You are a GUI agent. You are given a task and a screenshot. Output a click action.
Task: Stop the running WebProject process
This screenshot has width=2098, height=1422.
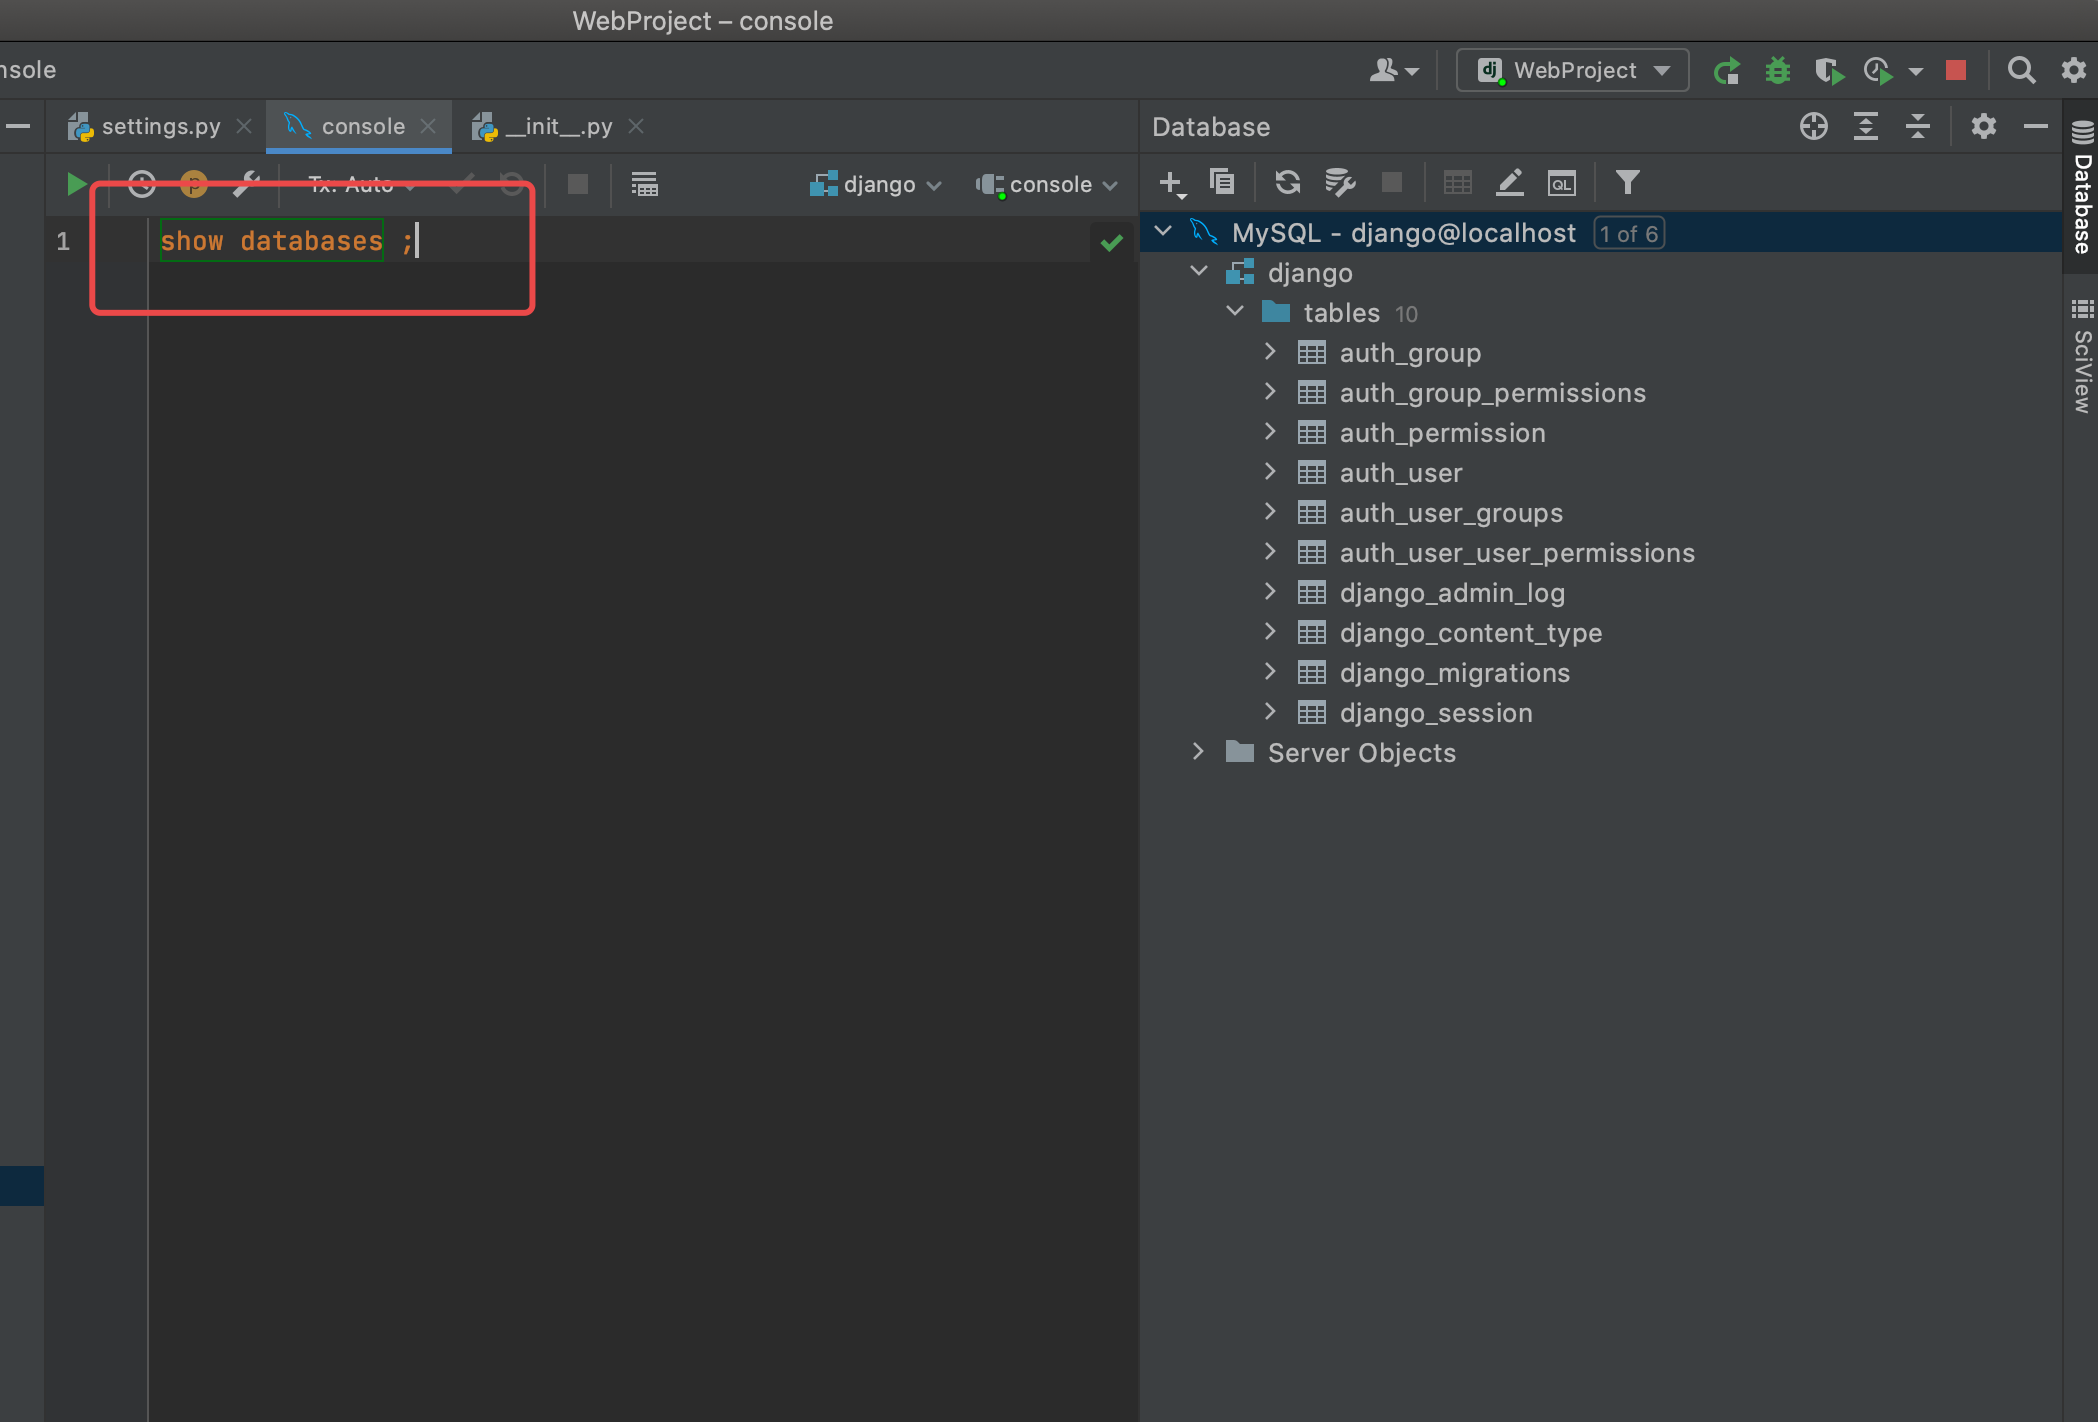1956,70
